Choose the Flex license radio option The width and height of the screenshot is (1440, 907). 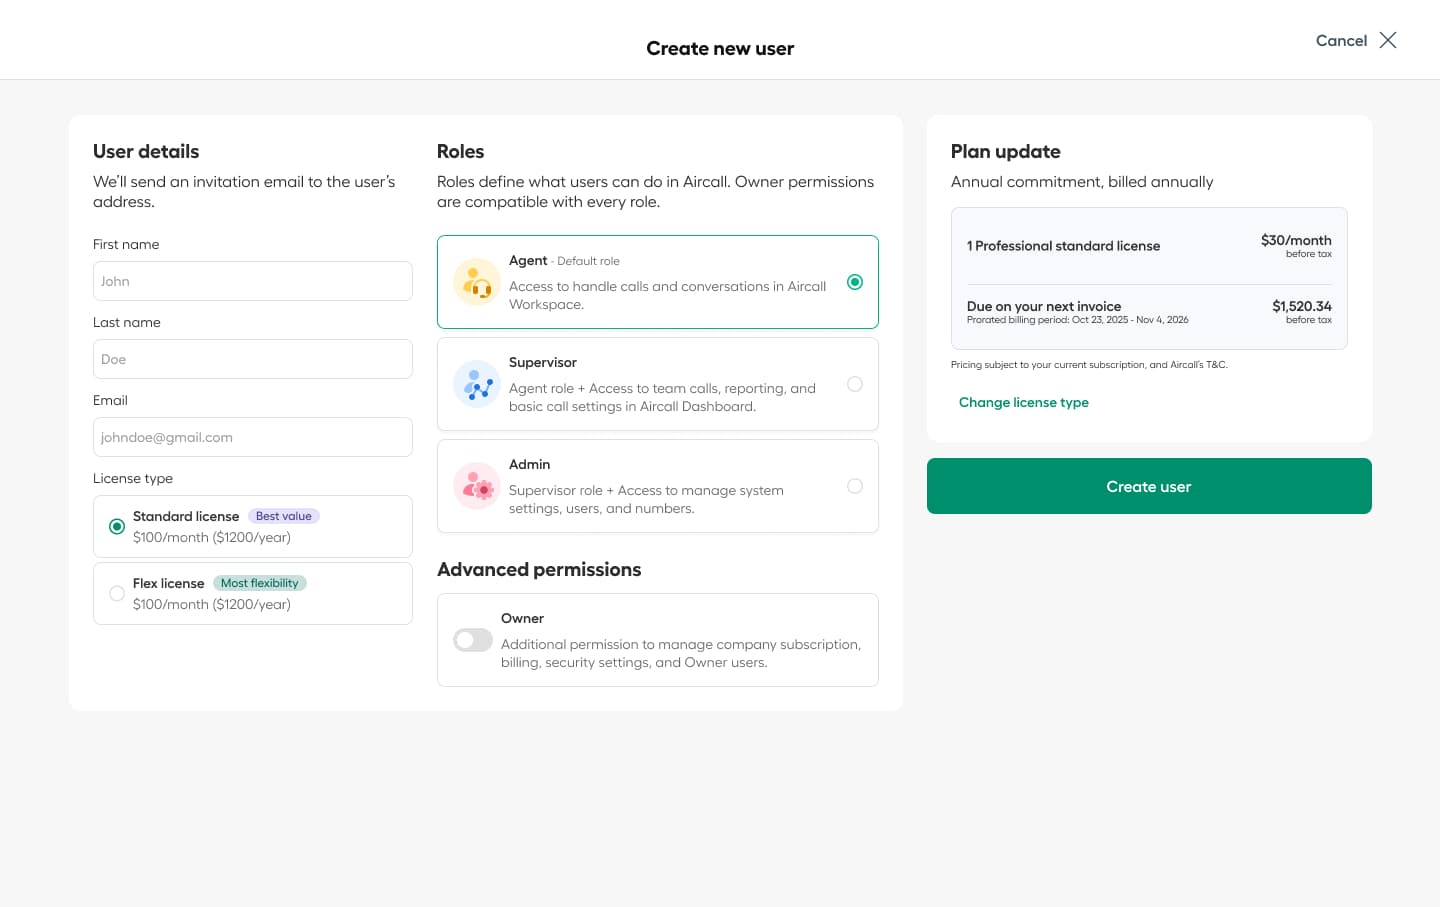[117, 593]
